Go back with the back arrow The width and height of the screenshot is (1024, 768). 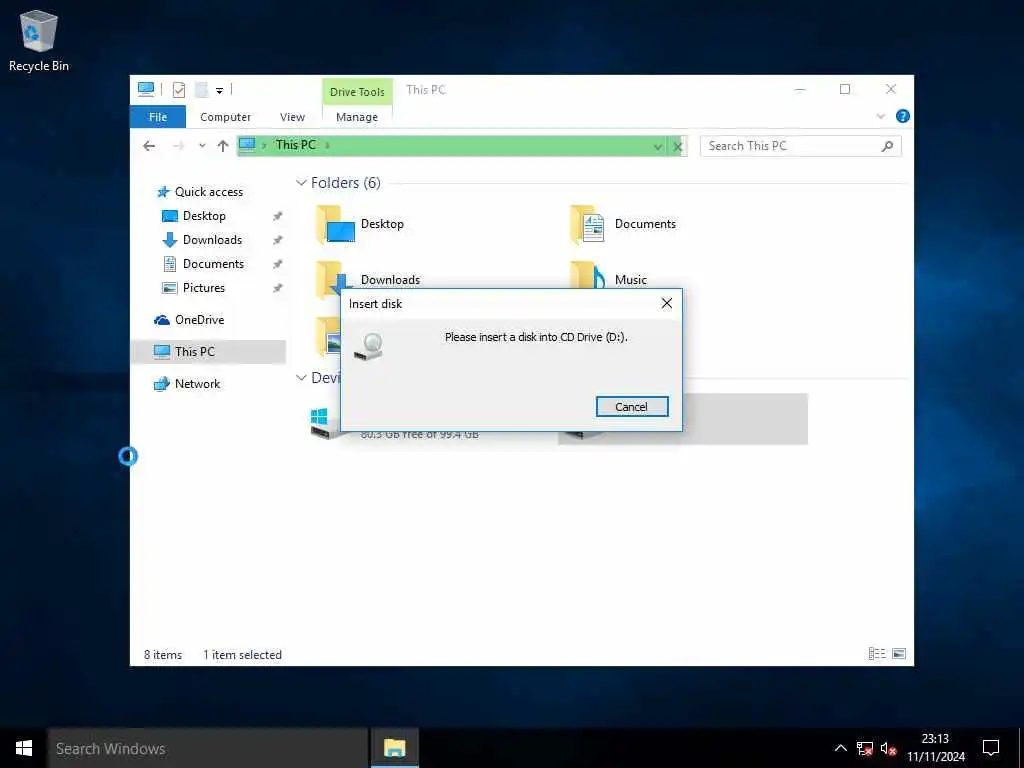click(x=149, y=146)
